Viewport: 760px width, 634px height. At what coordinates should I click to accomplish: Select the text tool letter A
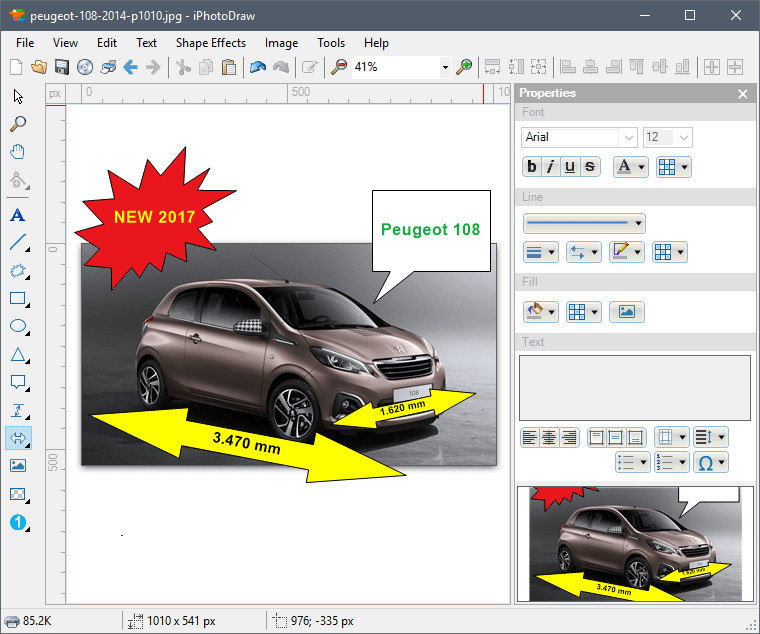18,215
